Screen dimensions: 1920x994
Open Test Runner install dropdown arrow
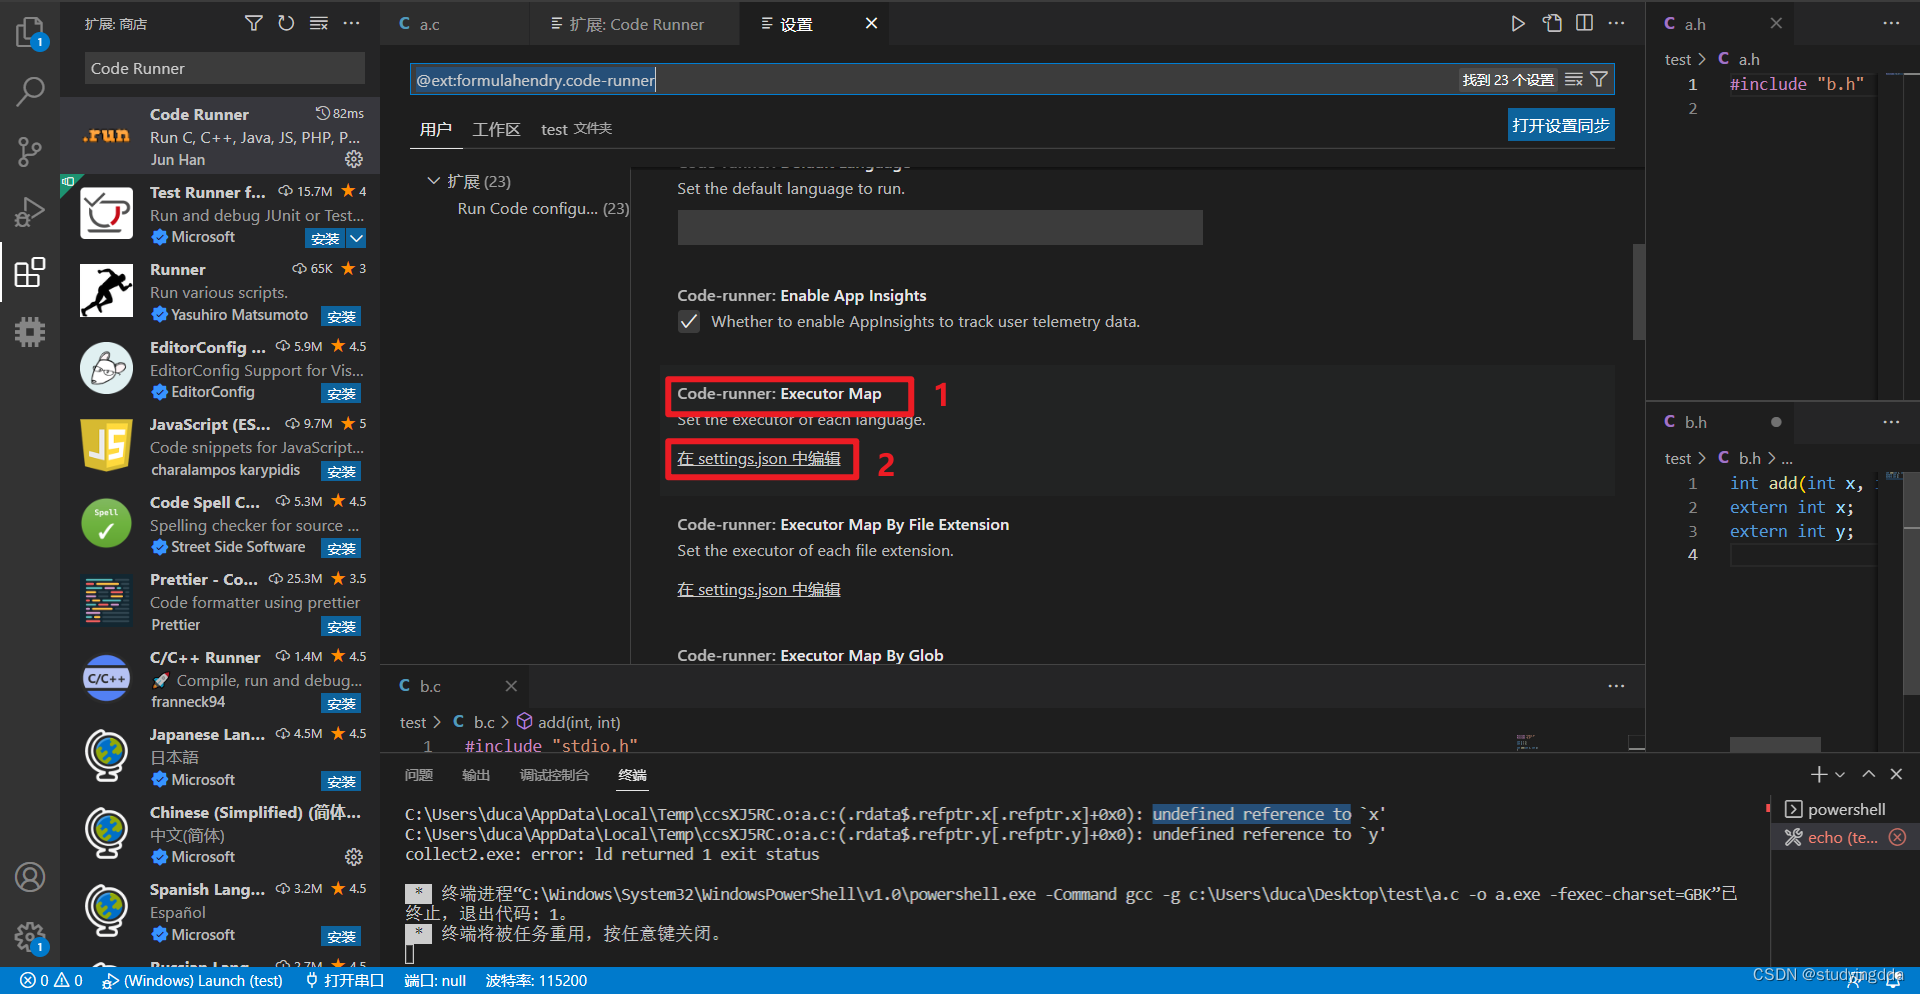[x=357, y=238]
